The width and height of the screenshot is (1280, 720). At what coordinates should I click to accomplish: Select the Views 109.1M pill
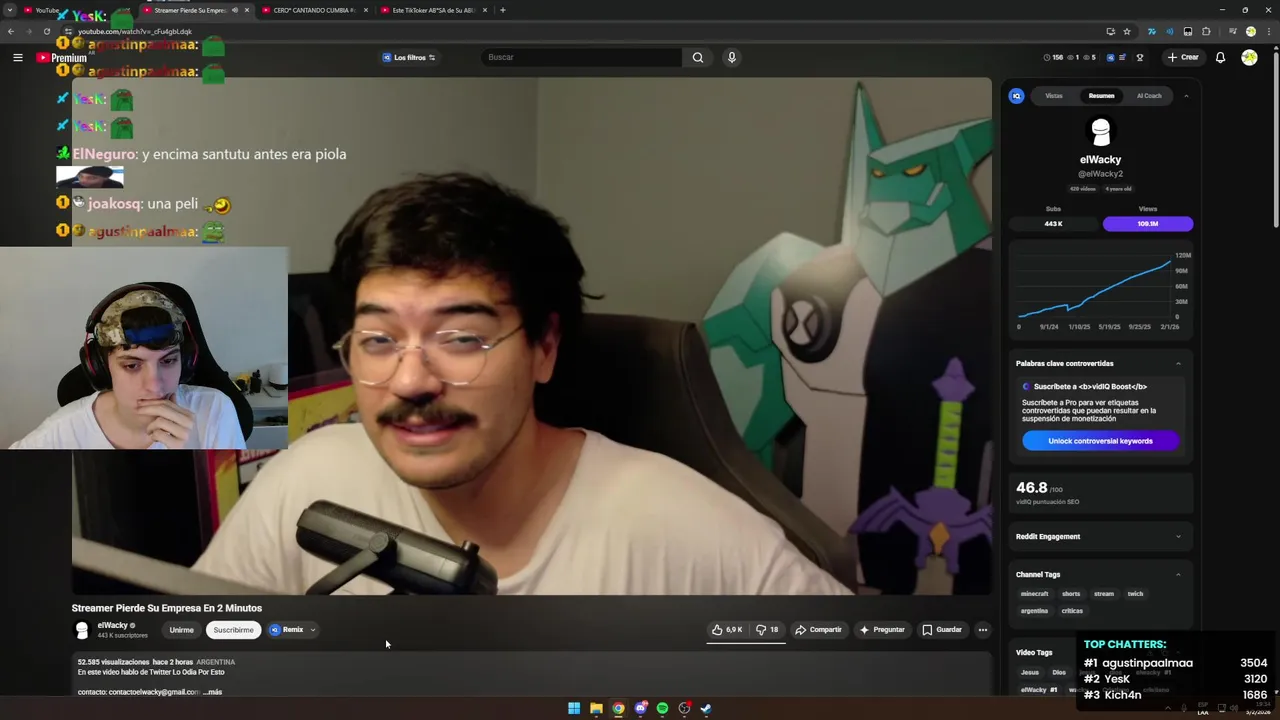pyautogui.click(x=1148, y=224)
